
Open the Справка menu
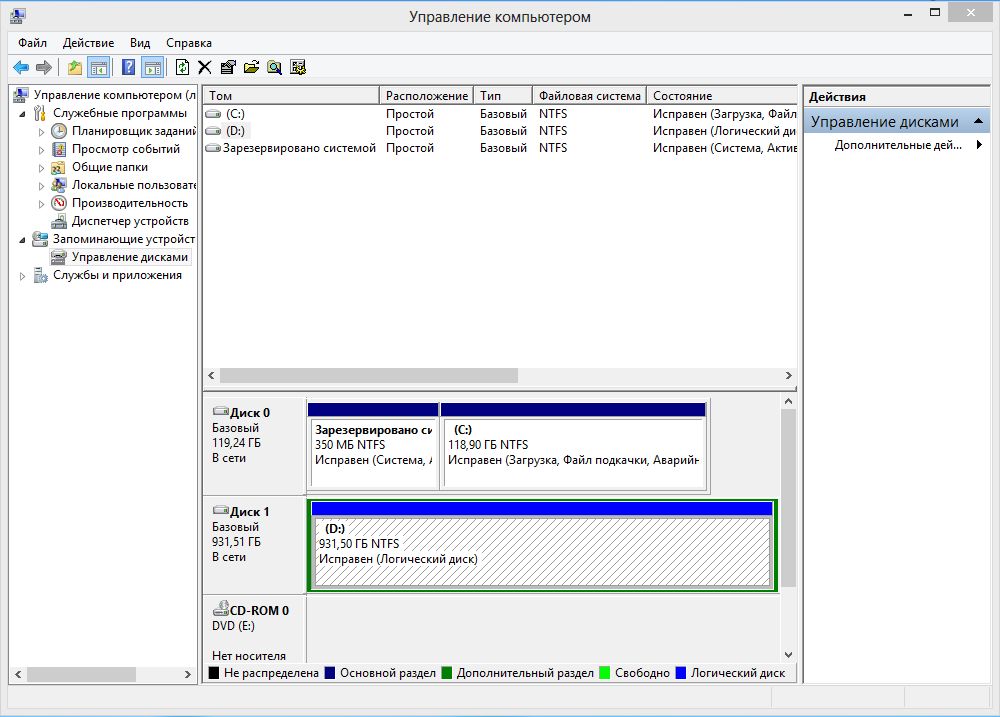pyautogui.click(x=189, y=43)
